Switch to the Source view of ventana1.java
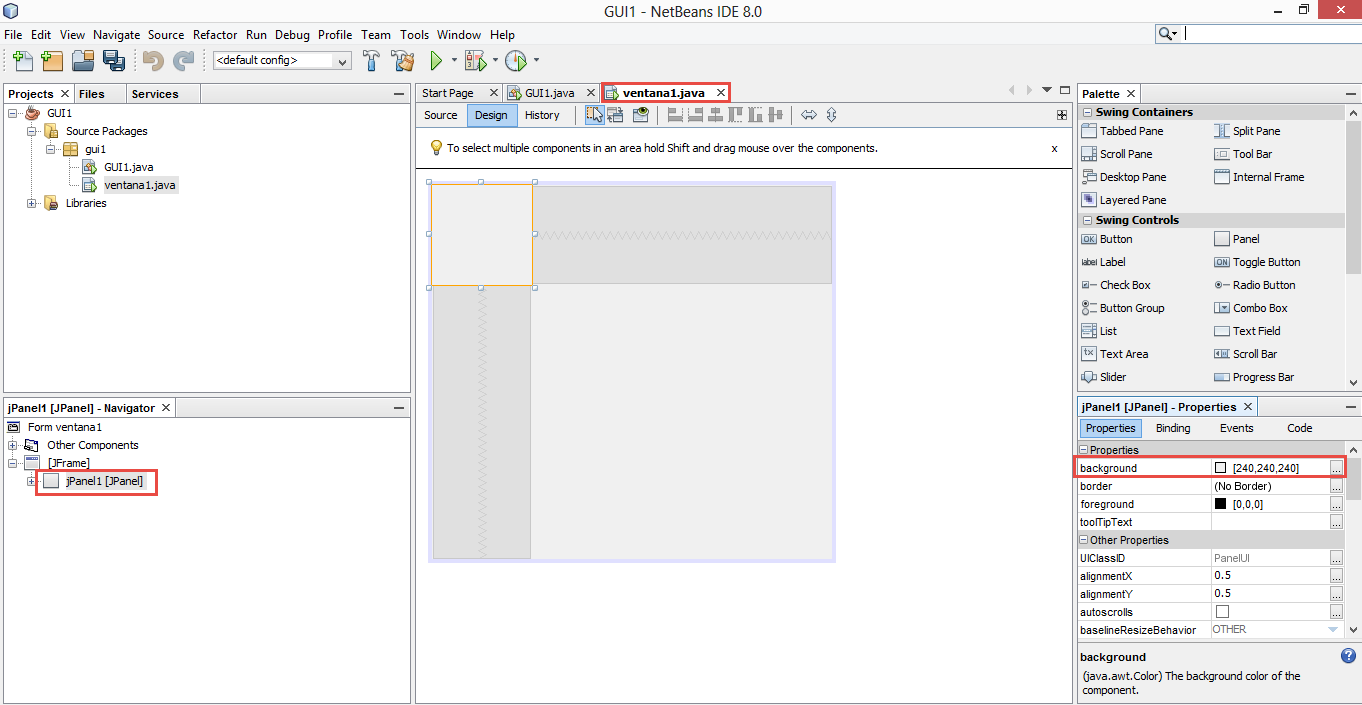1362x705 pixels. tap(440, 115)
